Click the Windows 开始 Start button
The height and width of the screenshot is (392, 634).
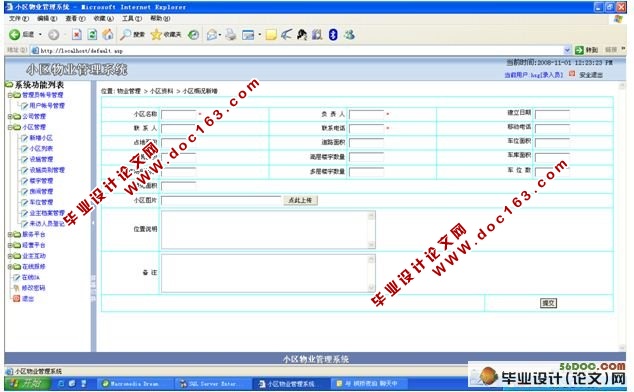27,383
